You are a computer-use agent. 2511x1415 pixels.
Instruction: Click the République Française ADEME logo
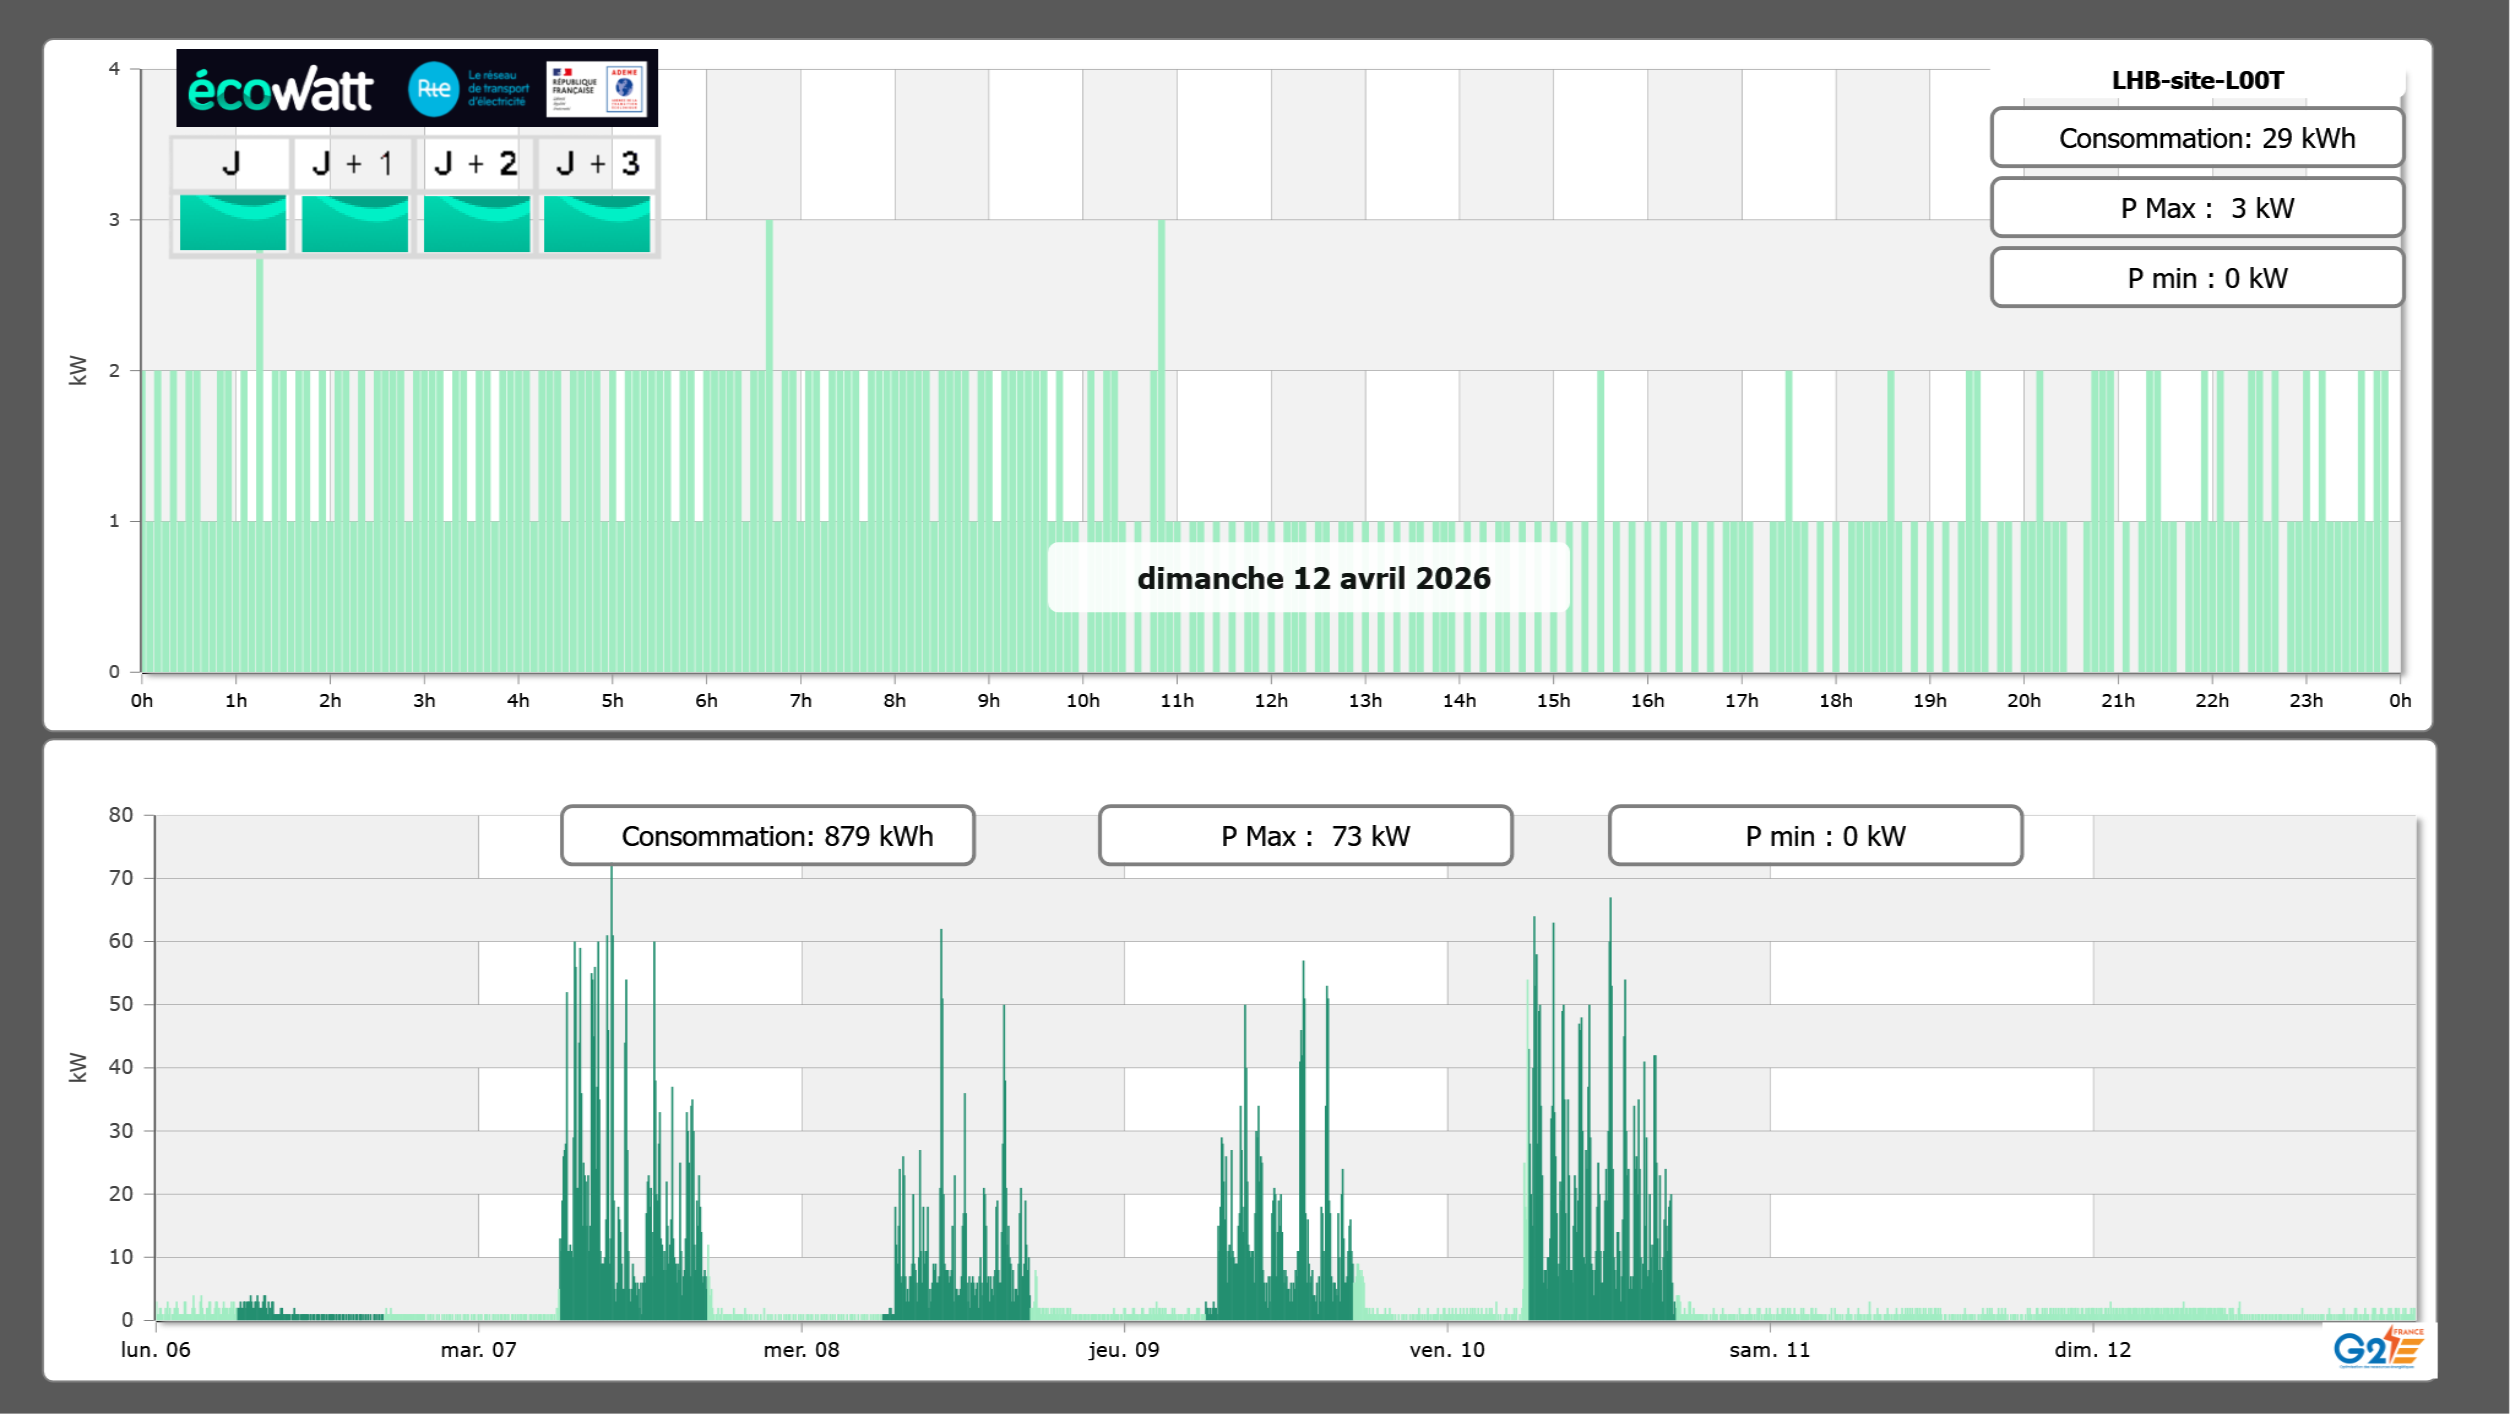(596, 89)
